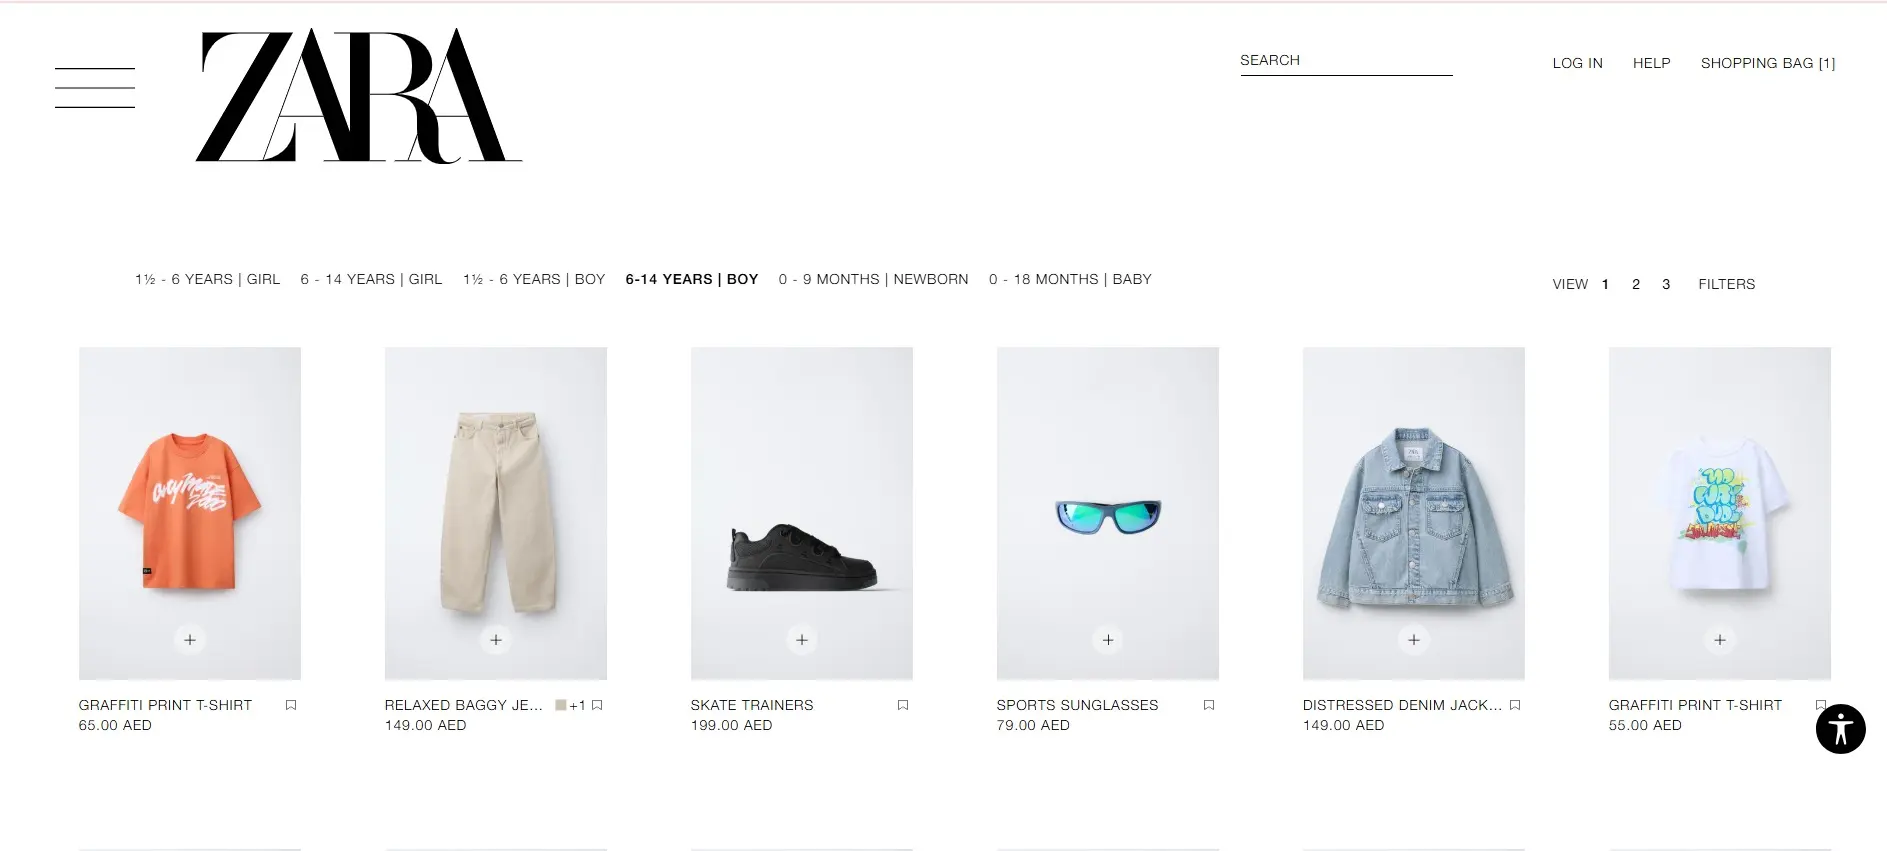This screenshot has width=1887, height=851.
Task: Open the accessibility widget icon
Action: pyautogui.click(x=1840, y=729)
